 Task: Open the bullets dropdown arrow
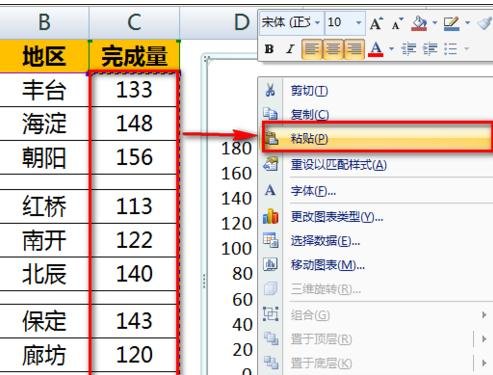pyautogui.click(x=467, y=49)
